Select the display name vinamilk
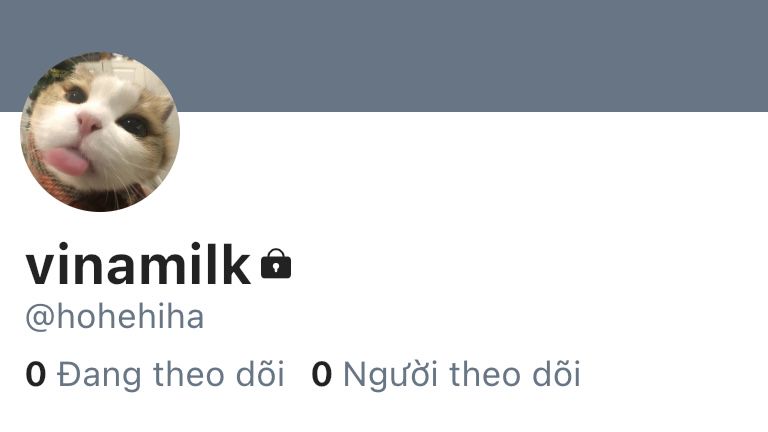 pyautogui.click(x=138, y=264)
